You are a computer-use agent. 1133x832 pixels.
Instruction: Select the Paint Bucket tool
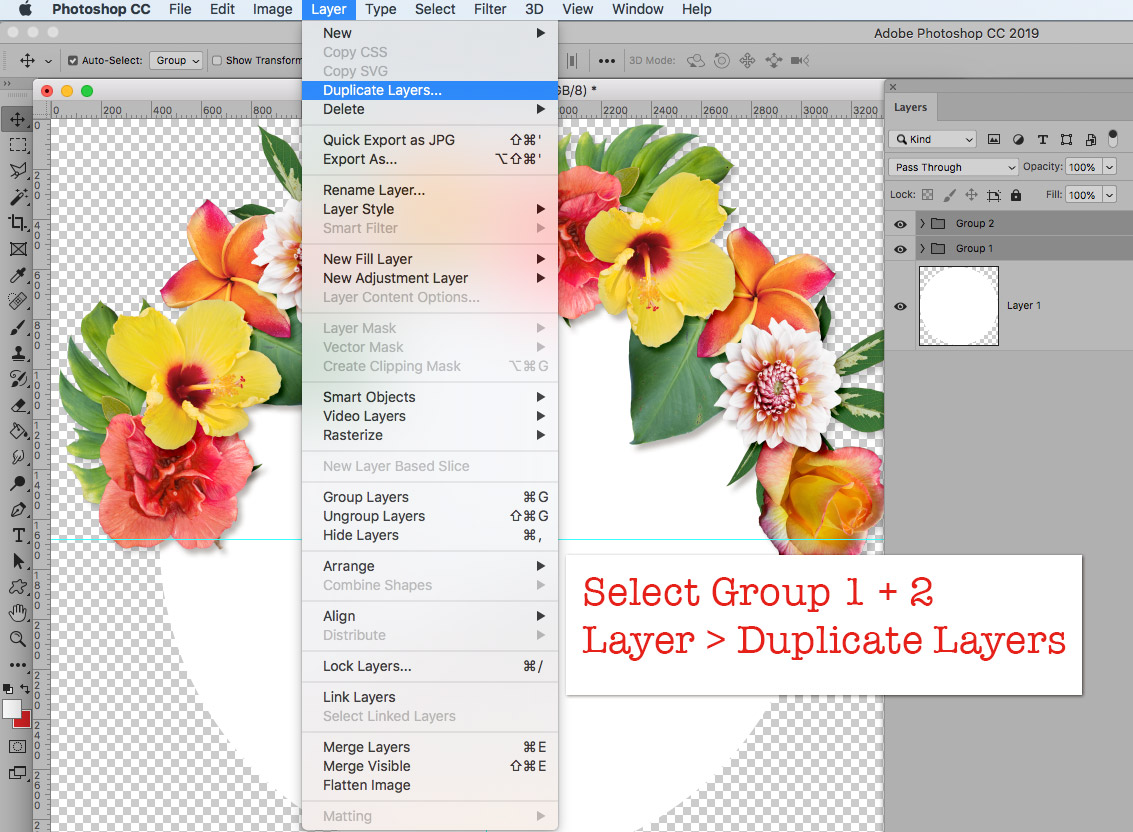(x=17, y=432)
